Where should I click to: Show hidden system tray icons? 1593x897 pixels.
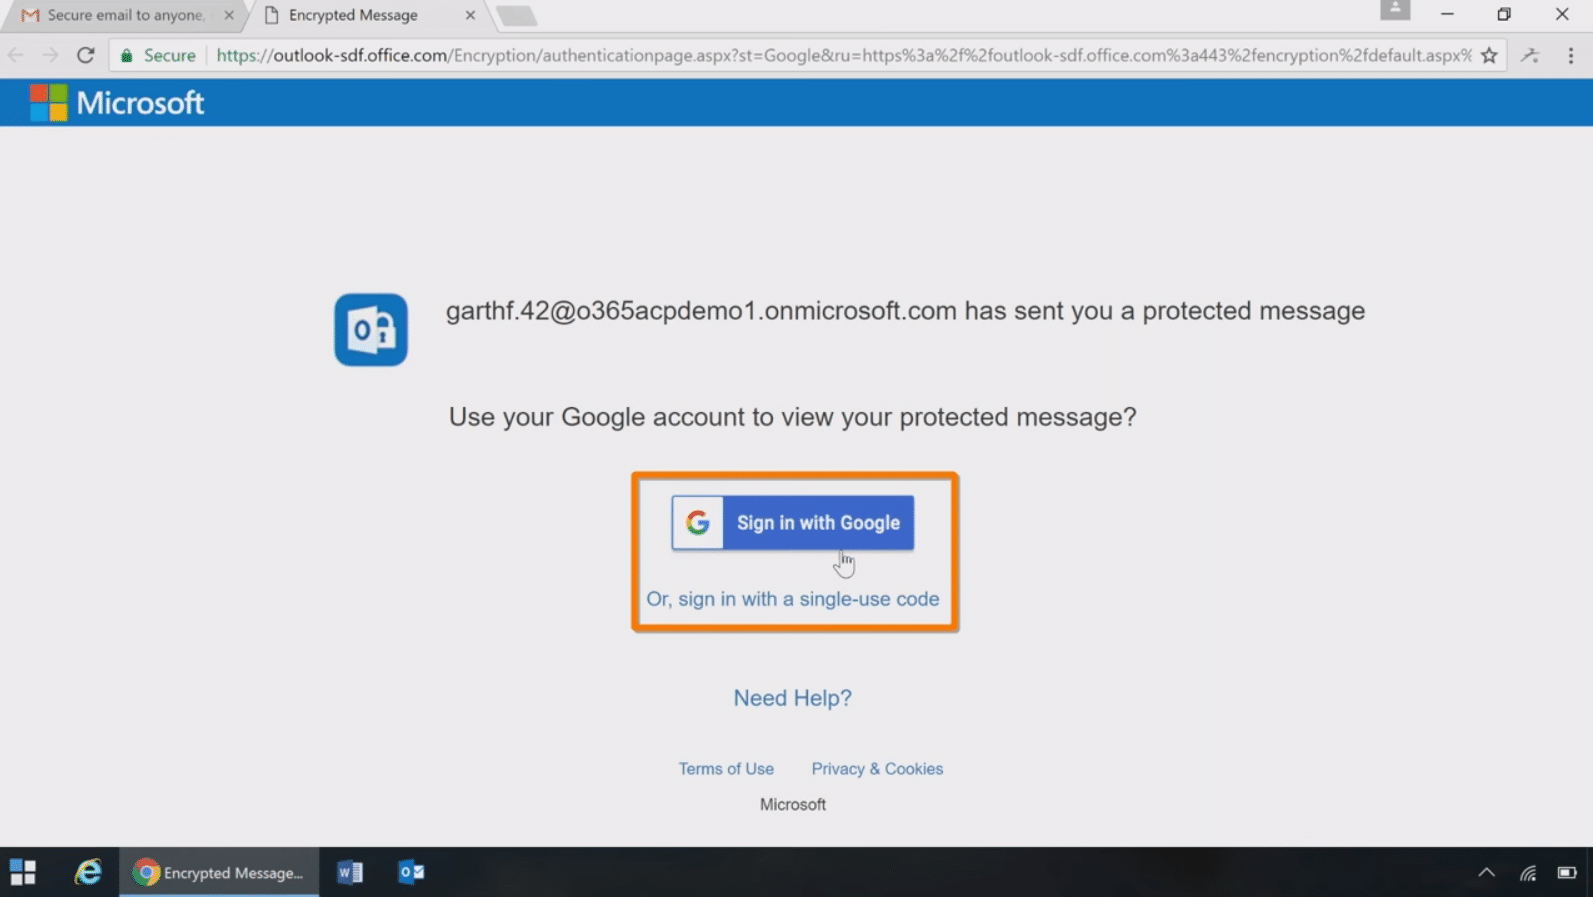[x=1487, y=873]
